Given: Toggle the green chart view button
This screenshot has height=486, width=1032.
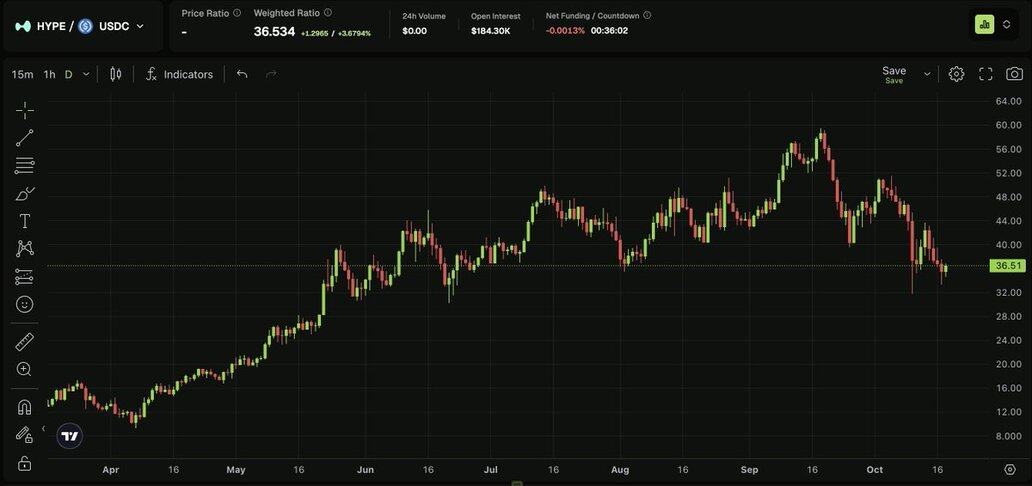Looking at the screenshot, I should tap(984, 24).
